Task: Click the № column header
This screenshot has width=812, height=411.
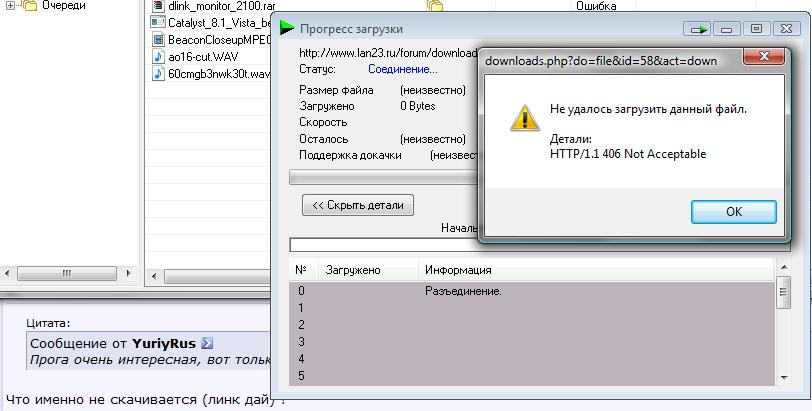Action: pos(301,270)
